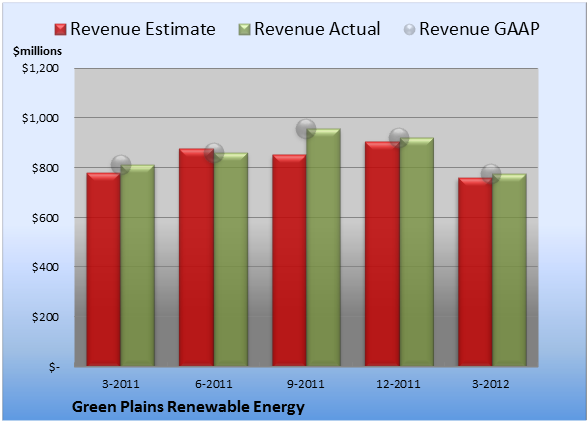Click the '6-2011' x-axis label

tap(214, 384)
